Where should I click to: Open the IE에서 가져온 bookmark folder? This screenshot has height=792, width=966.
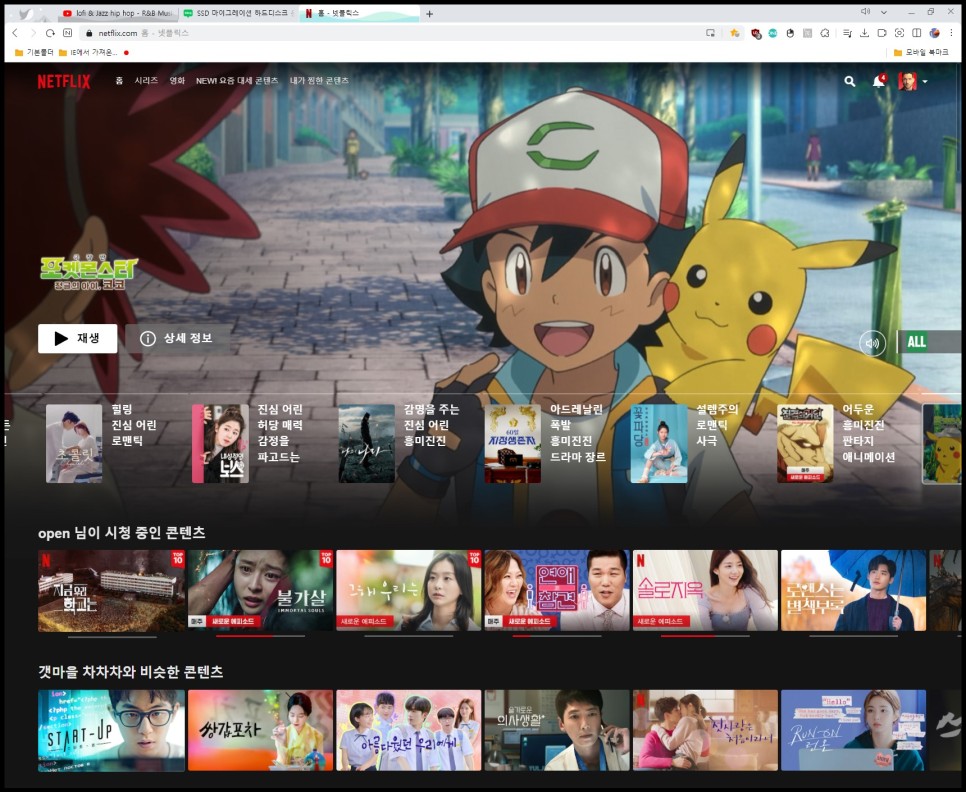88,52
